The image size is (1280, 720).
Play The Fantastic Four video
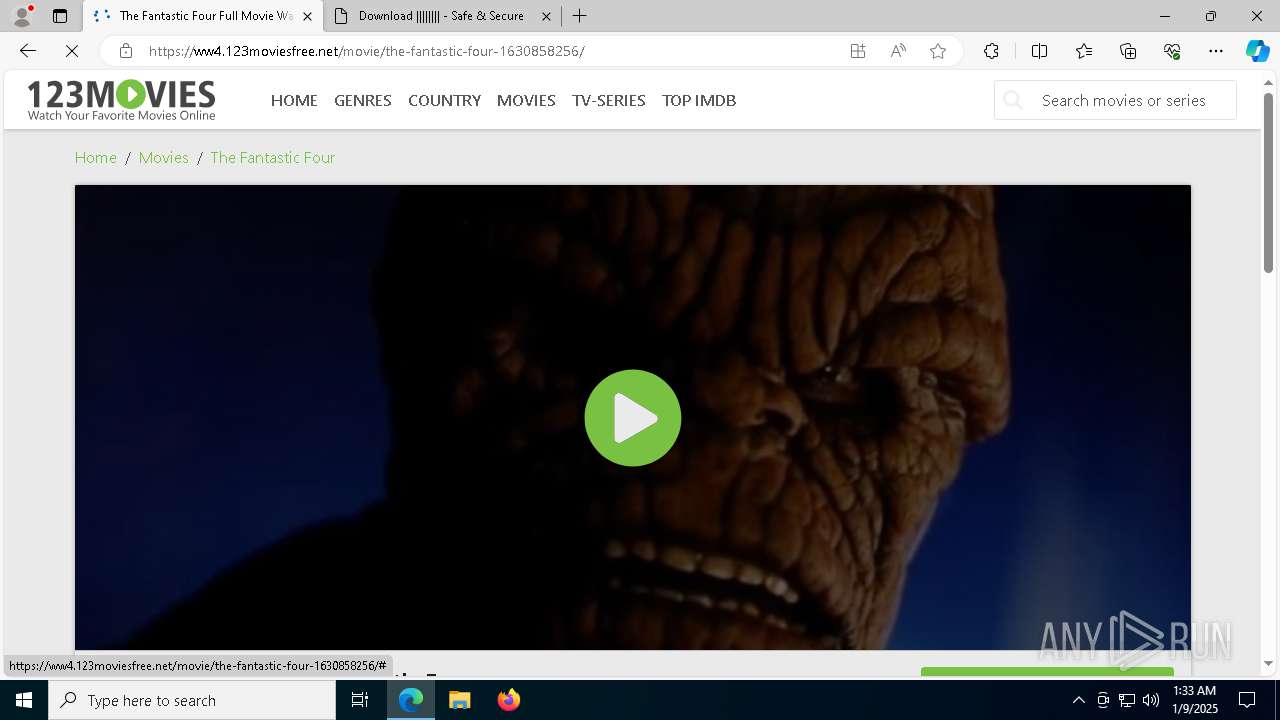(x=633, y=418)
